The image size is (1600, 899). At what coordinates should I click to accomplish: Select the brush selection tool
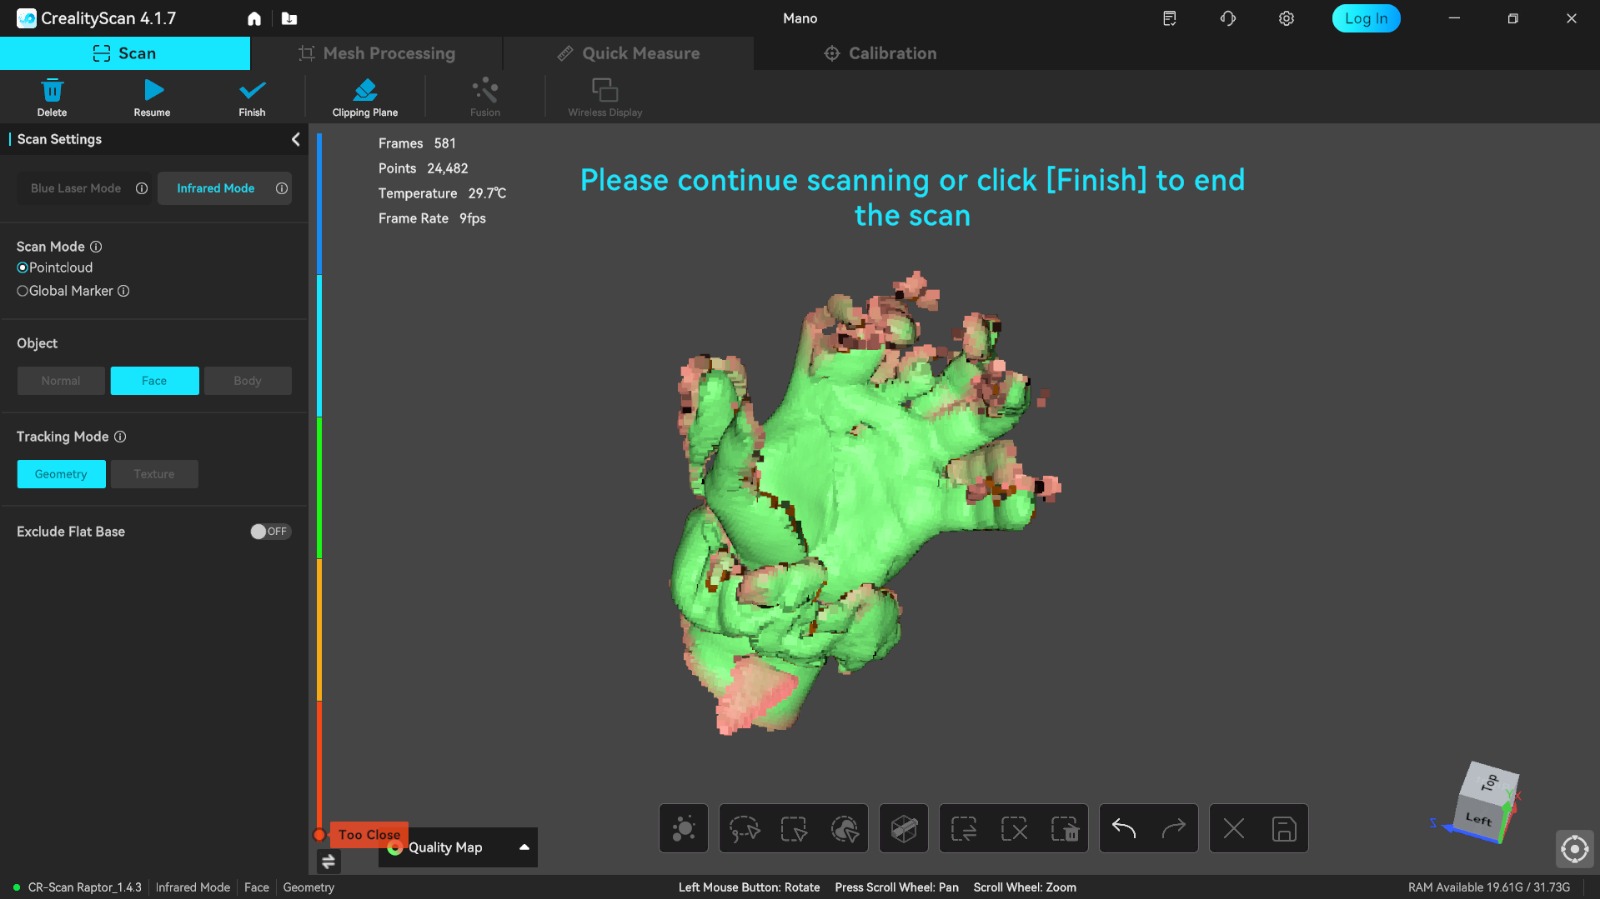point(844,828)
